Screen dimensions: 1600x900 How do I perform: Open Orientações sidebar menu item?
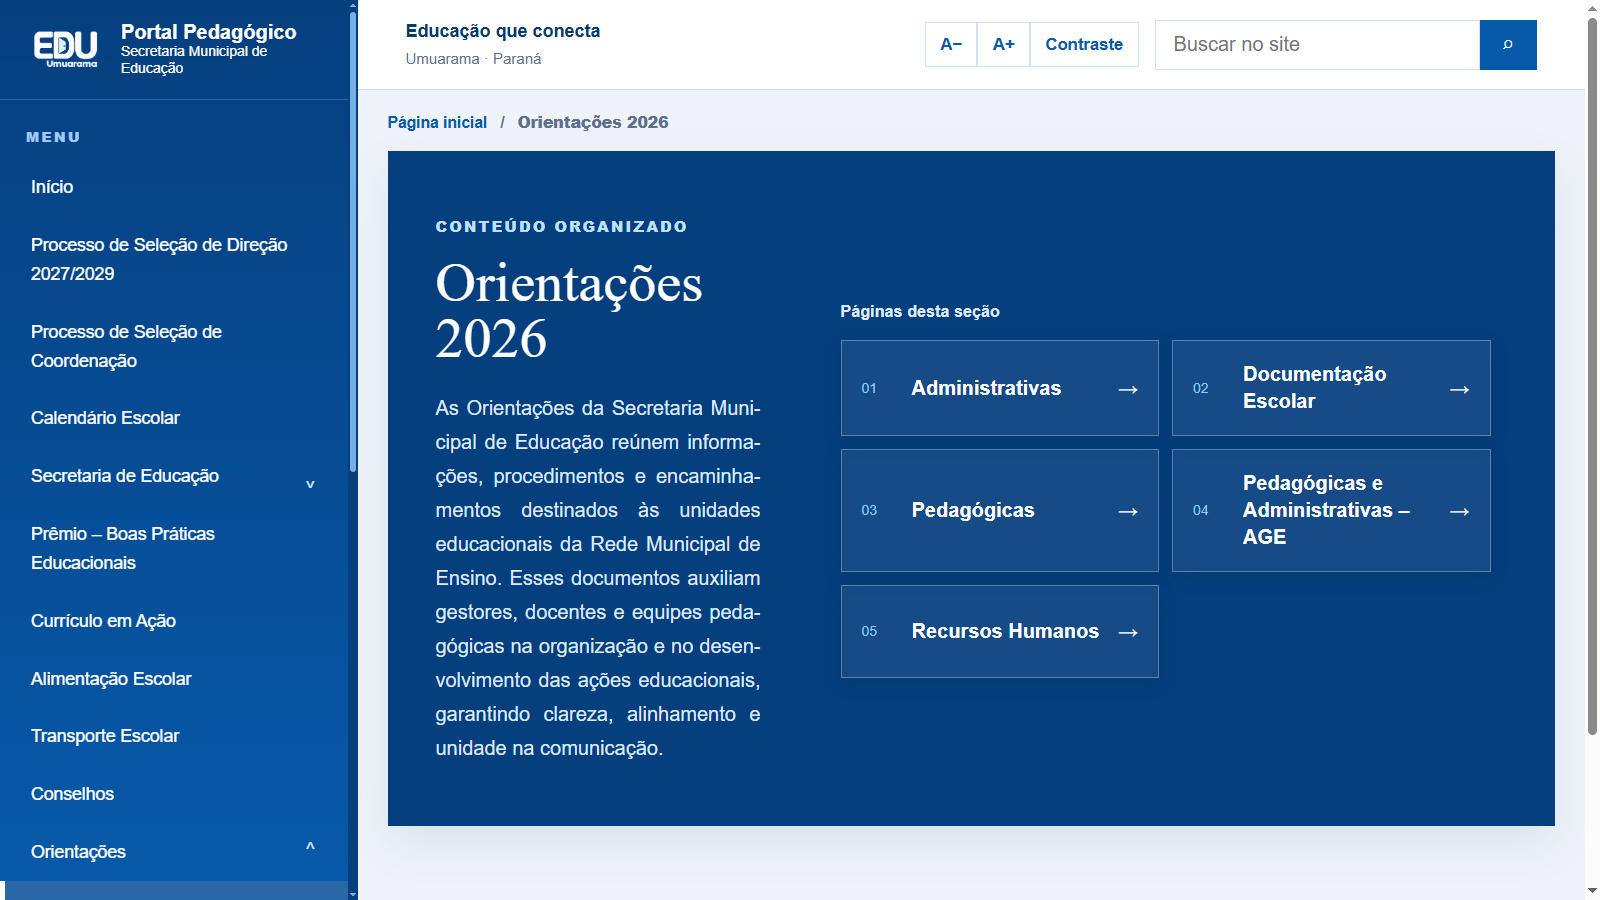(x=78, y=852)
